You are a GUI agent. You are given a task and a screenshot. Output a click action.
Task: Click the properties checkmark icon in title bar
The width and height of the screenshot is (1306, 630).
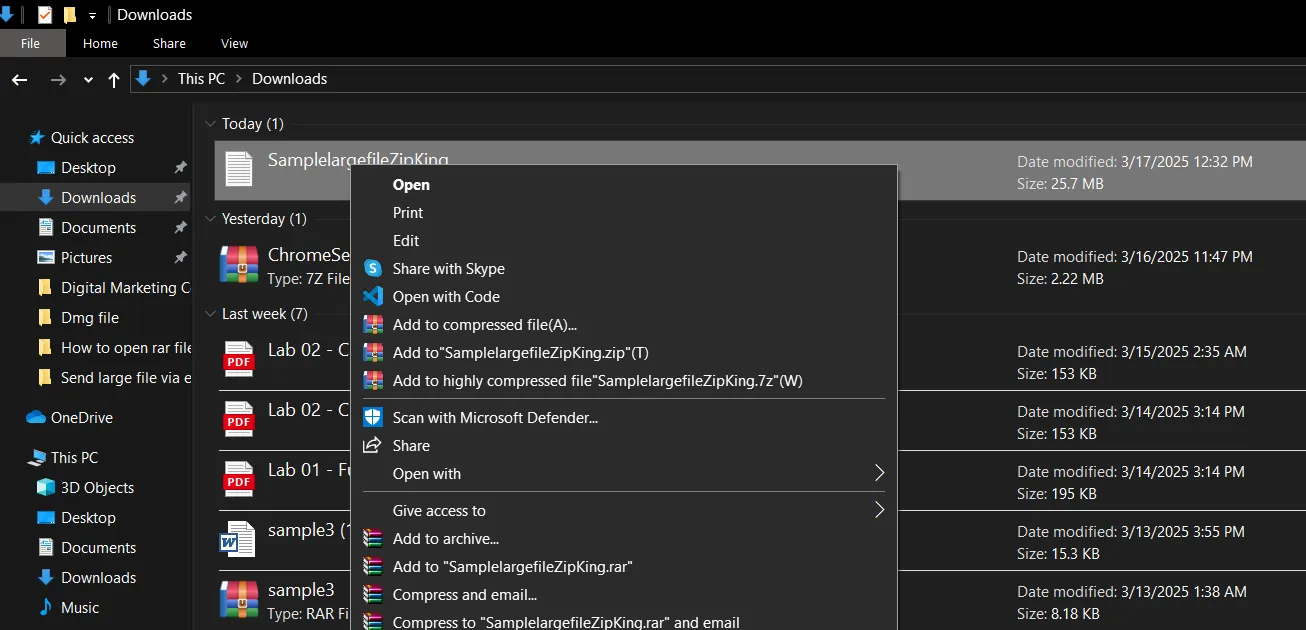pos(45,15)
